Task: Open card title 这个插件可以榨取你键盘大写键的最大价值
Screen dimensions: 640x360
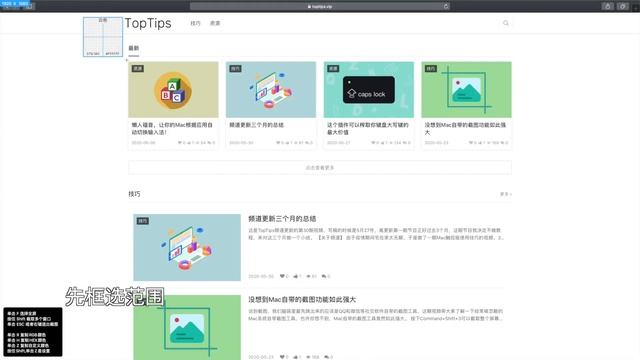Action: tap(367, 129)
